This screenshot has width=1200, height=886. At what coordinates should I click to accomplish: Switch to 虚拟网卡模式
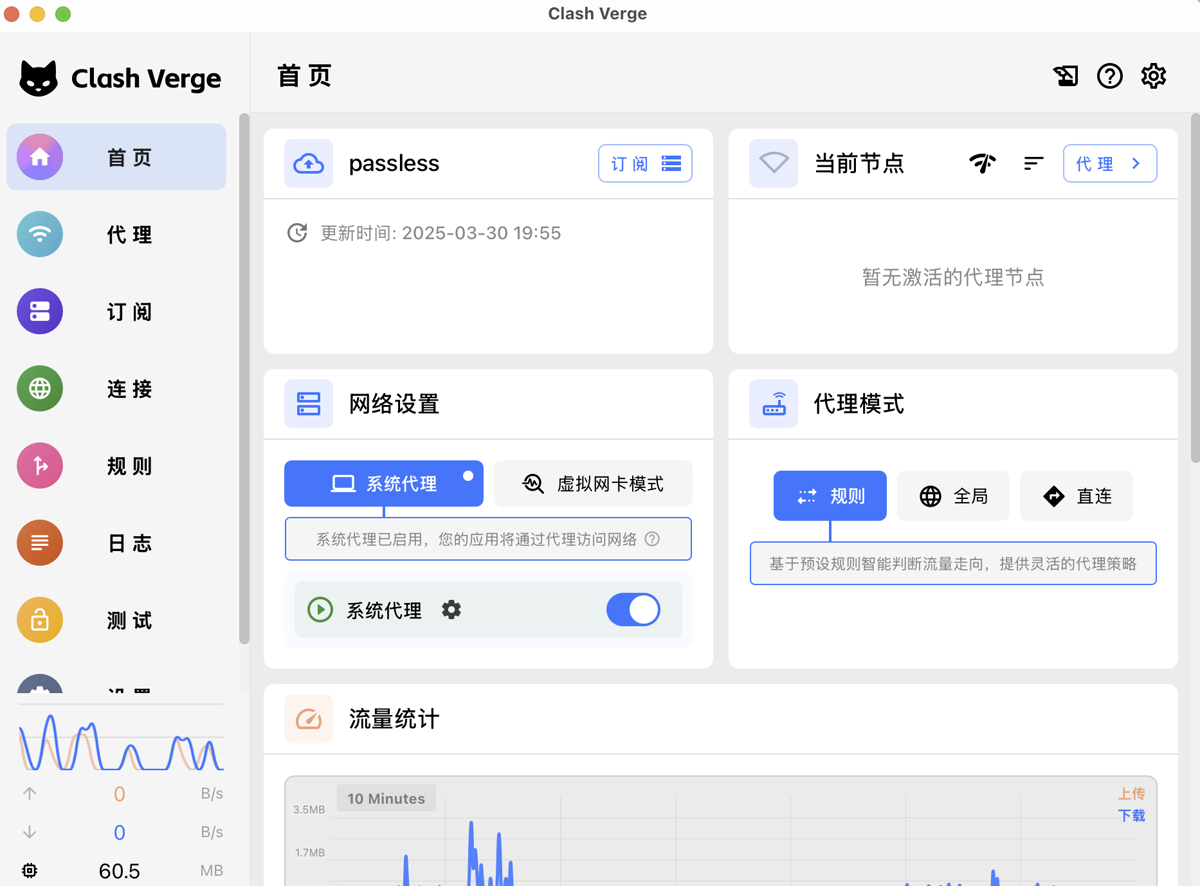coord(592,483)
